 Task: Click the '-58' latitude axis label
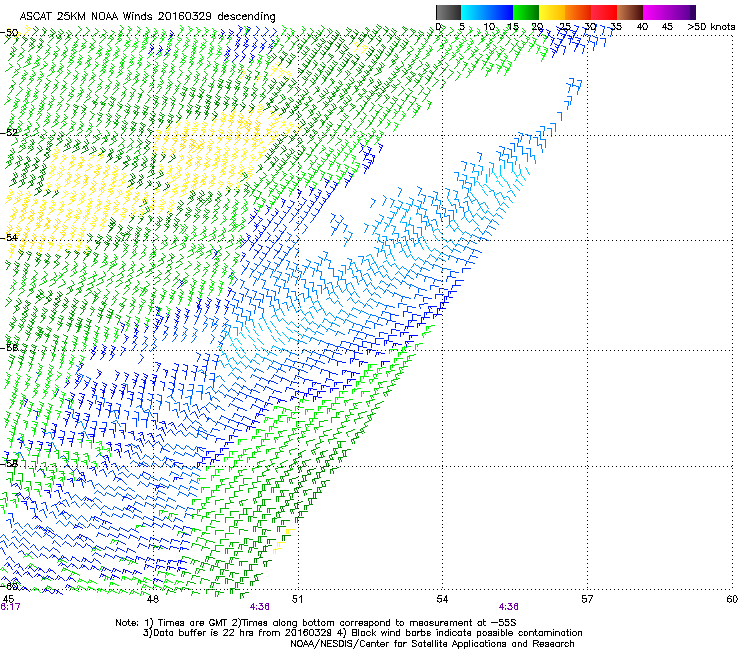[9, 463]
